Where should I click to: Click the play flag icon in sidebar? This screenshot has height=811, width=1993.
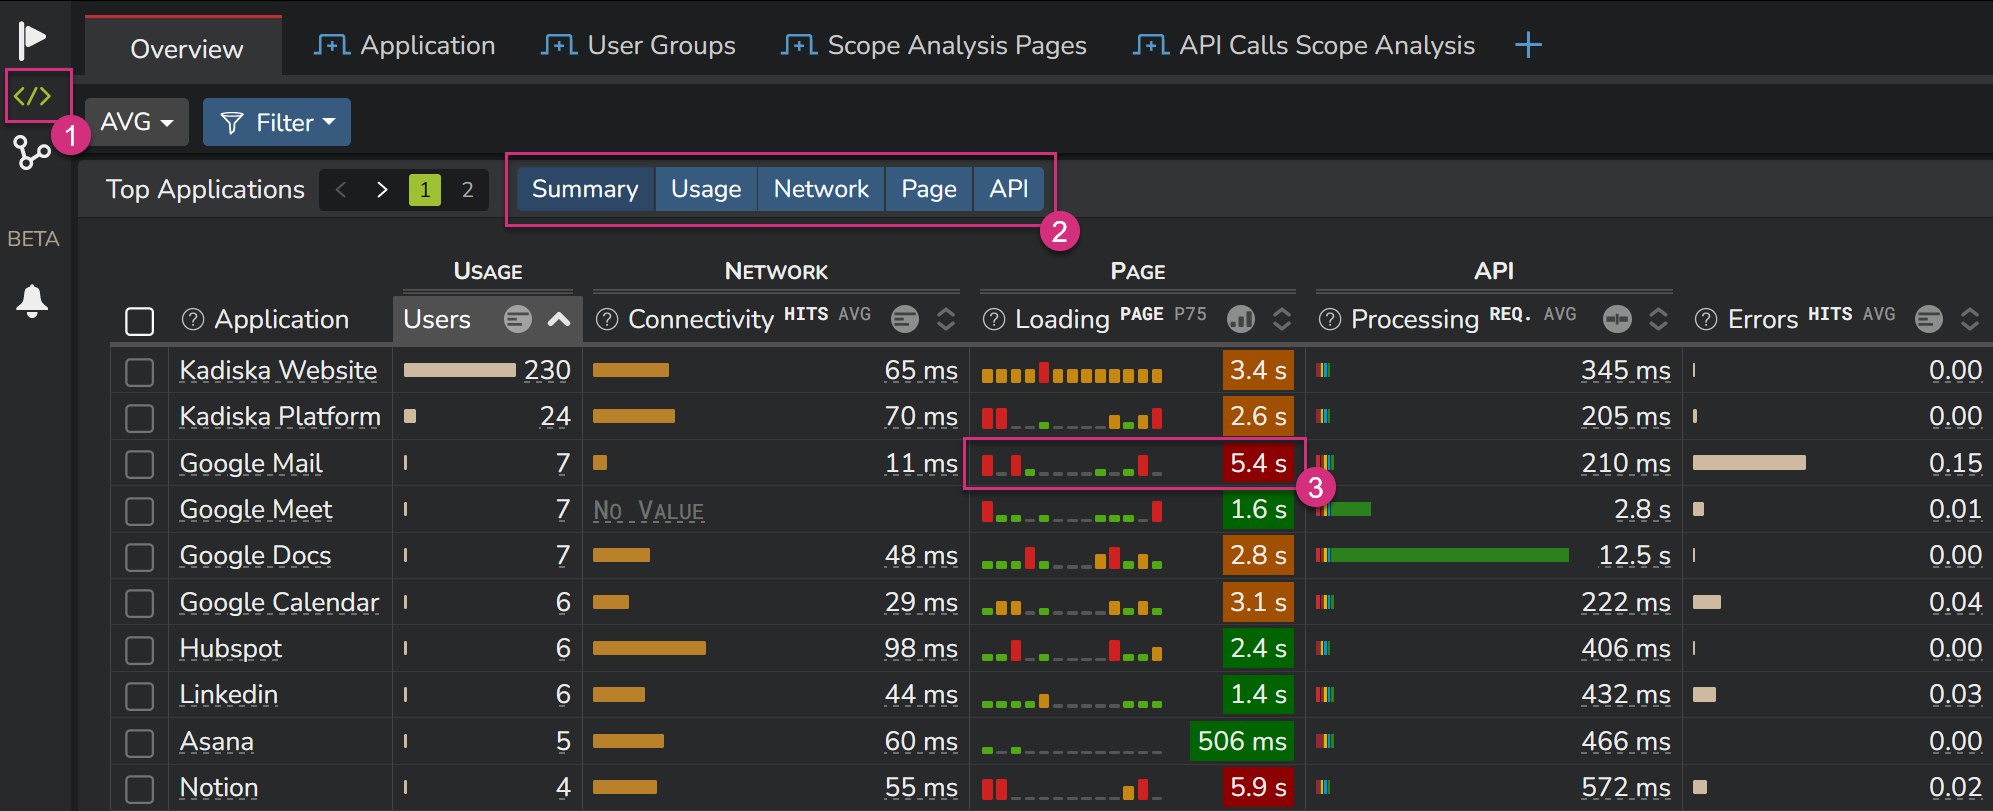pyautogui.click(x=32, y=40)
